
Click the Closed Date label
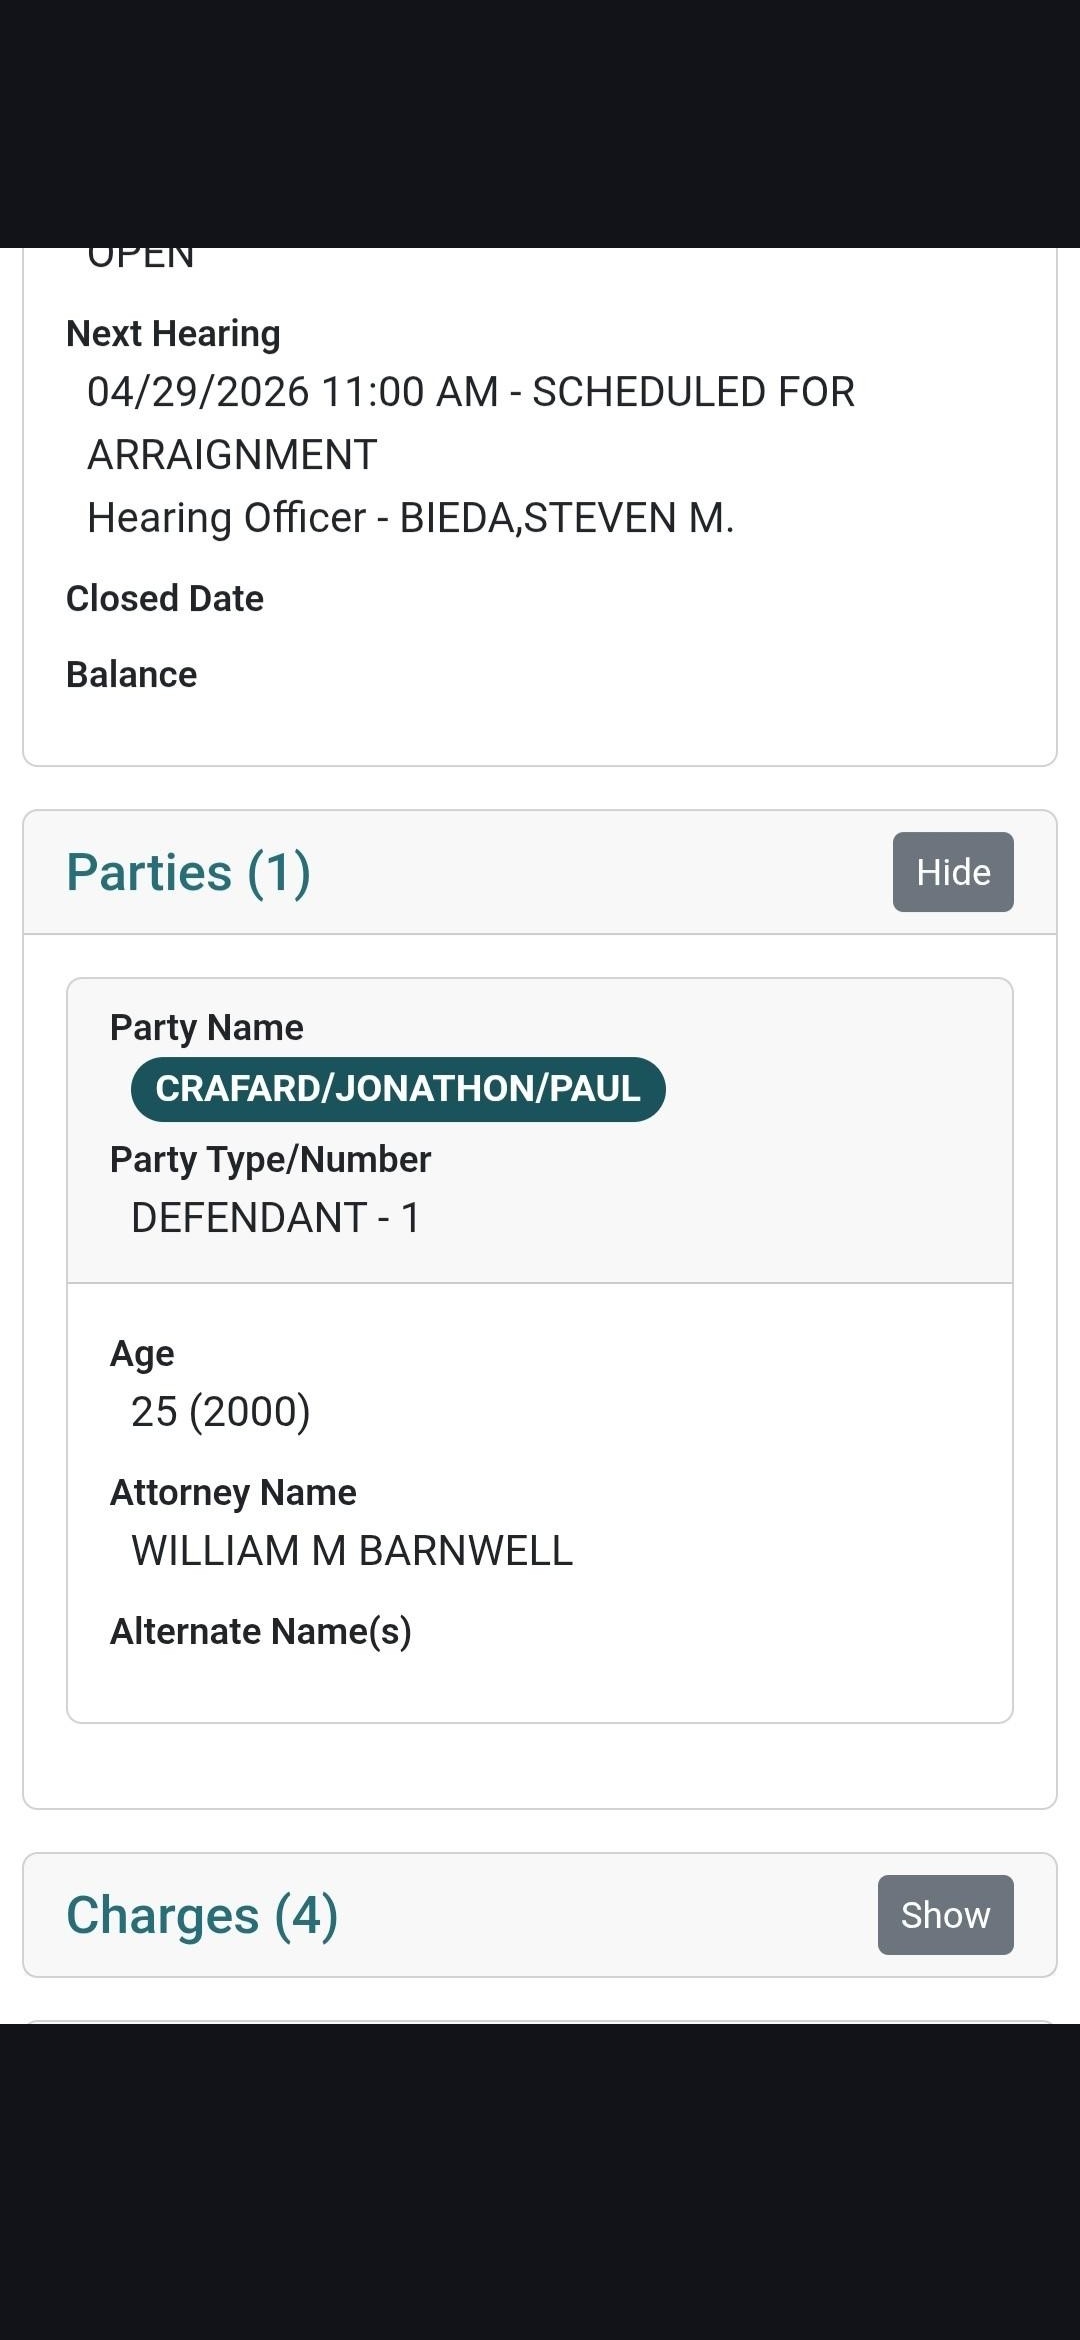click(x=165, y=599)
